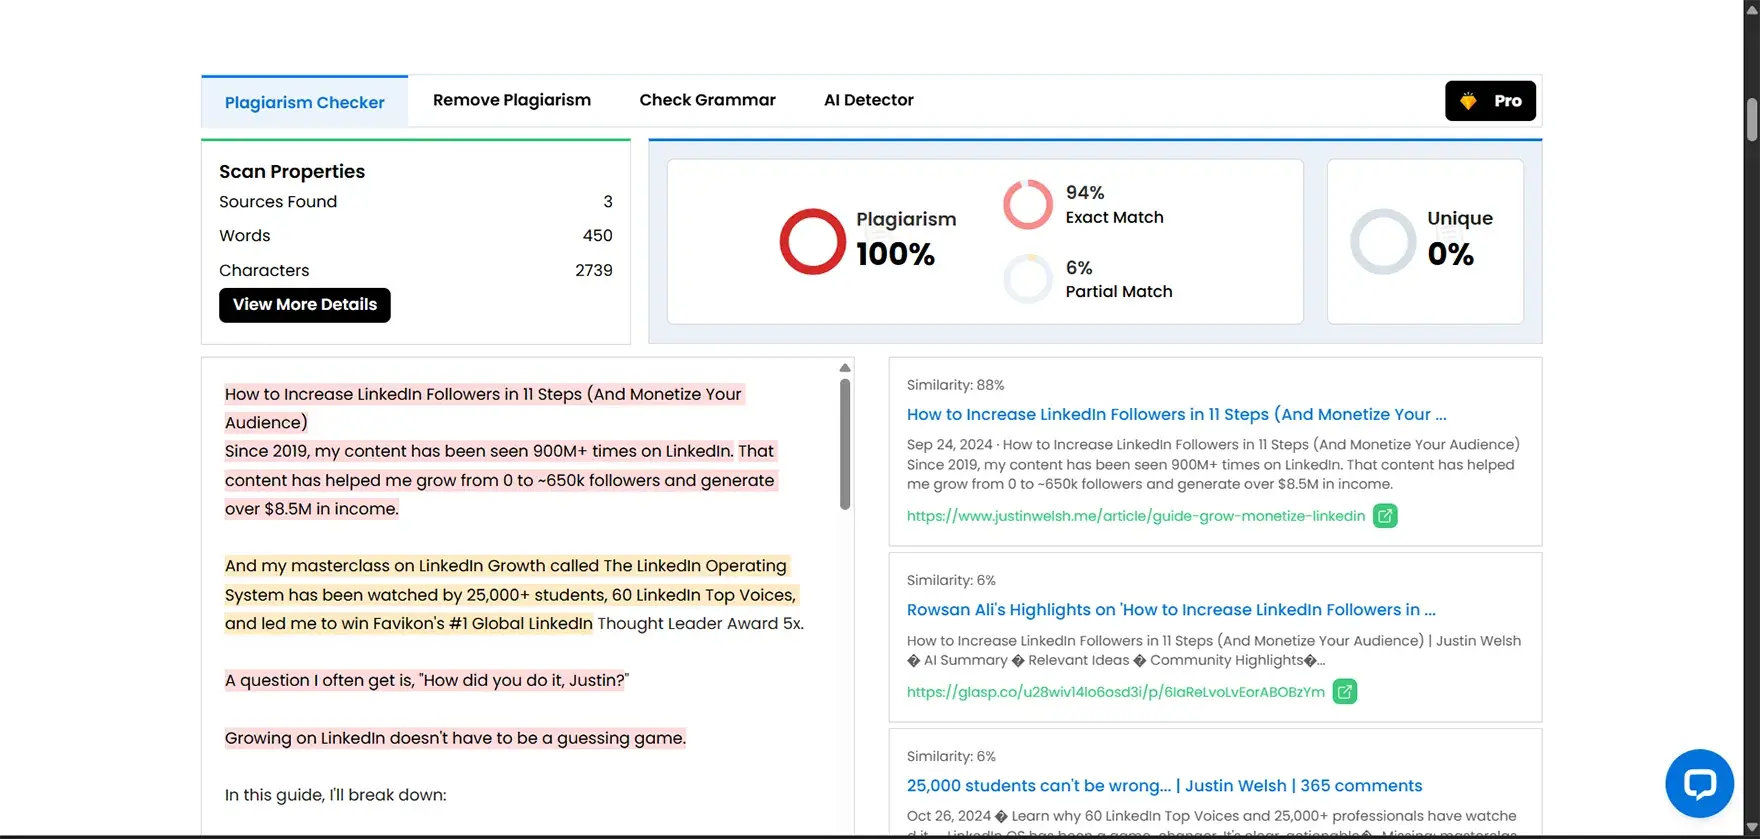Click the page scrollbar up arrow
The height and width of the screenshot is (839, 1760).
pos(1752,8)
